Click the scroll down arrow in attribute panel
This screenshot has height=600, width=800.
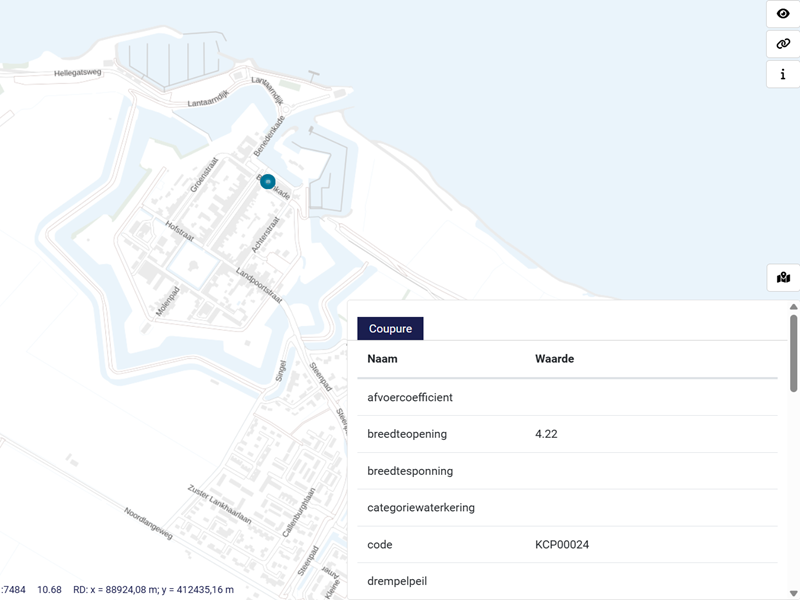click(793, 592)
